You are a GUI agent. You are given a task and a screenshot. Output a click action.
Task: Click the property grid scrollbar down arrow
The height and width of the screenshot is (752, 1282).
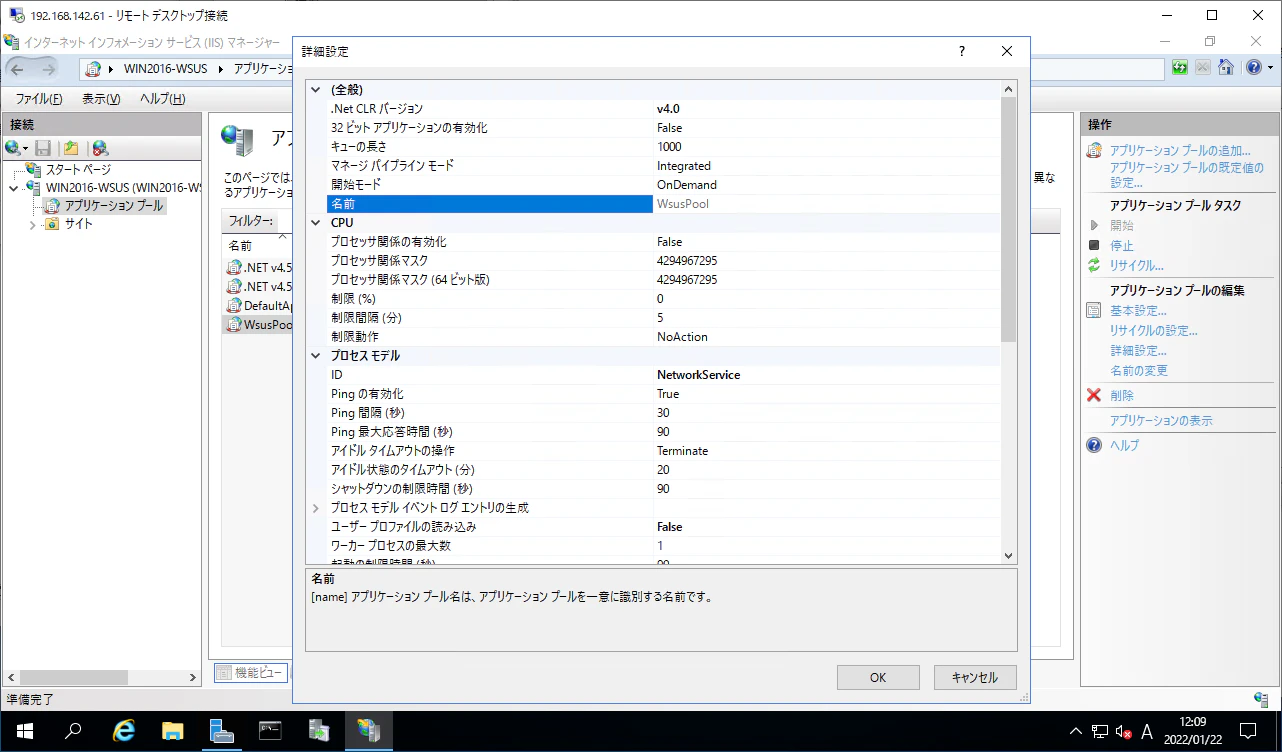[x=1008, y=556]
